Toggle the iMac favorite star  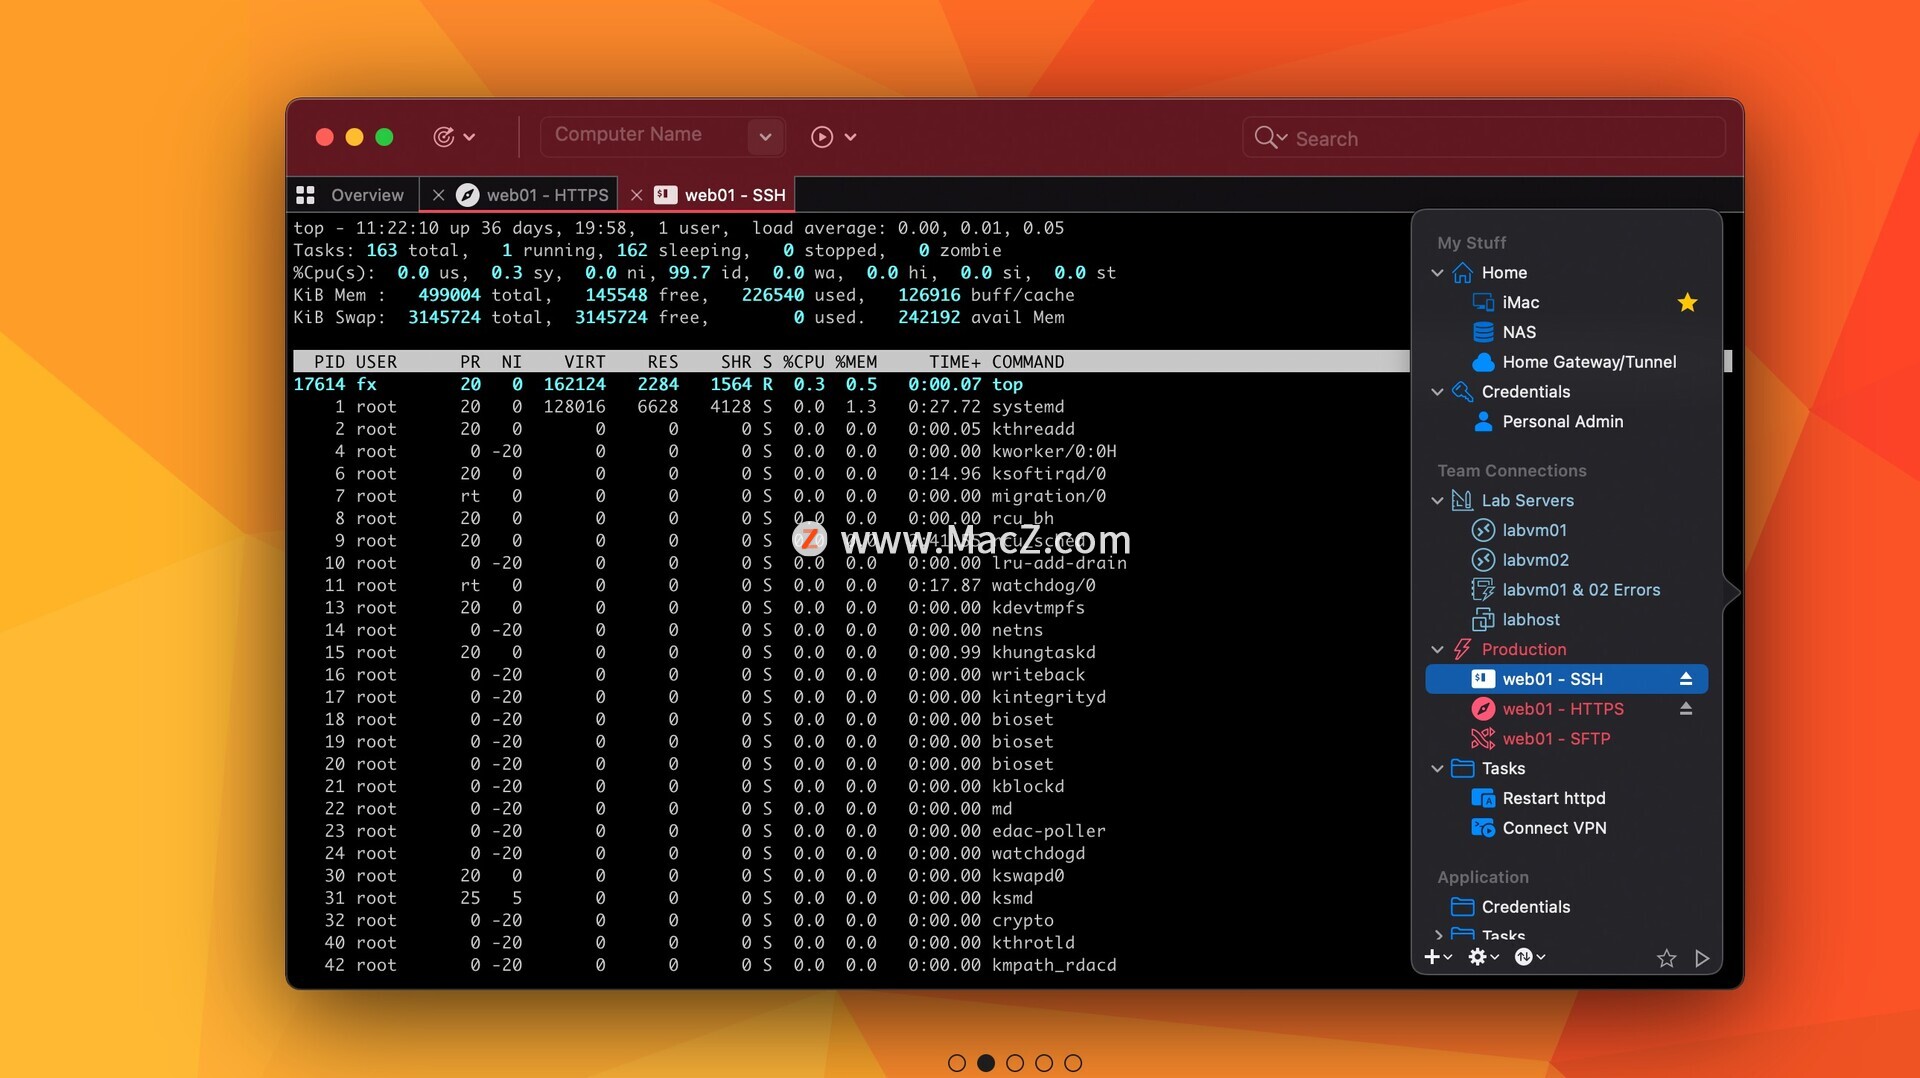coord(1687,303)
